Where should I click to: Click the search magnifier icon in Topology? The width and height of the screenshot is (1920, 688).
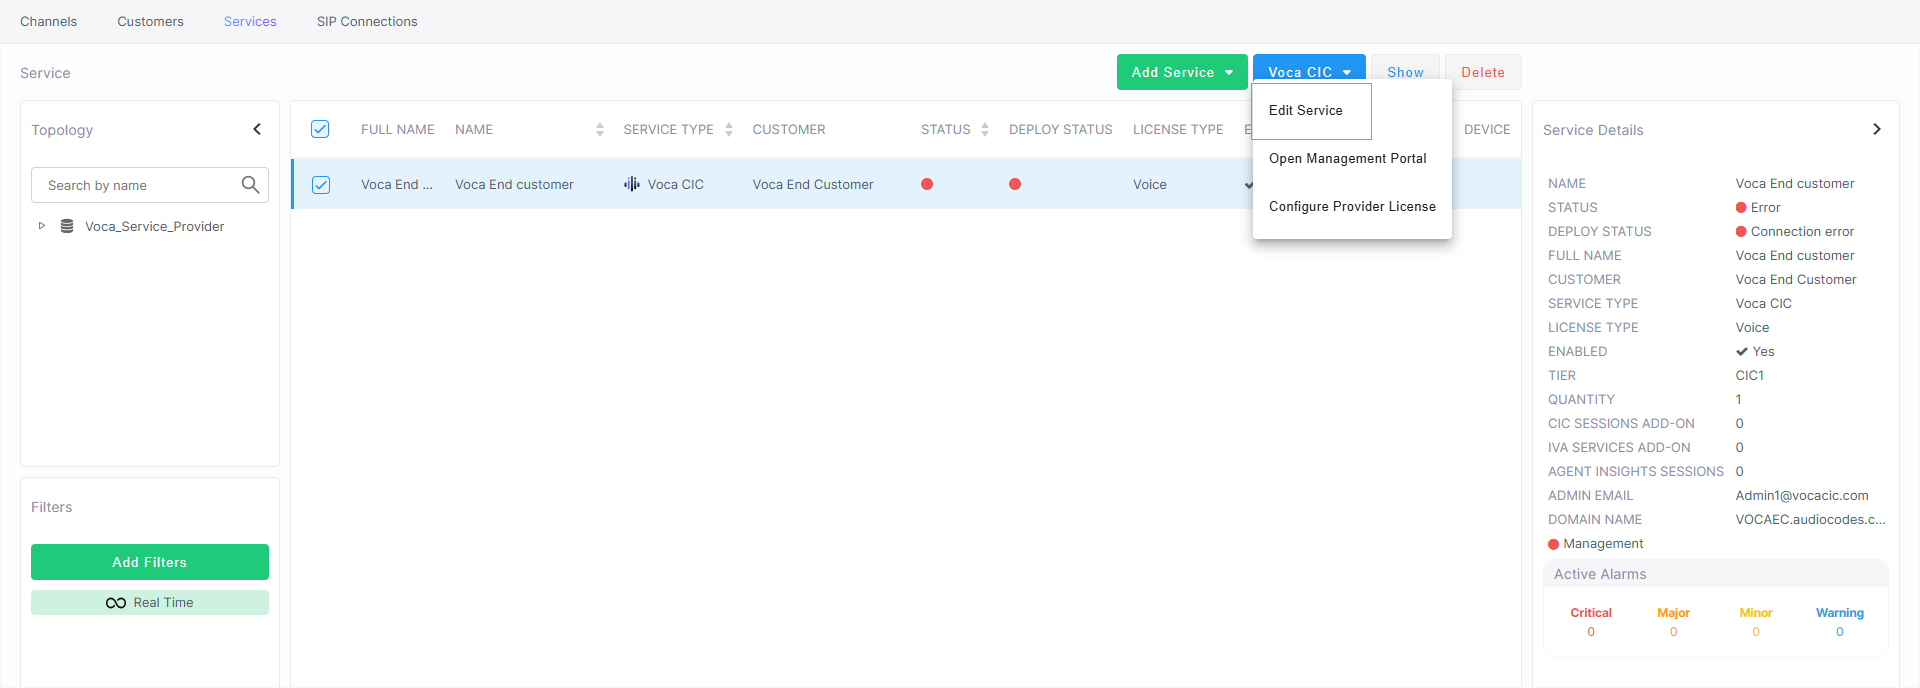pyautogui.click(x=250, y=185)
